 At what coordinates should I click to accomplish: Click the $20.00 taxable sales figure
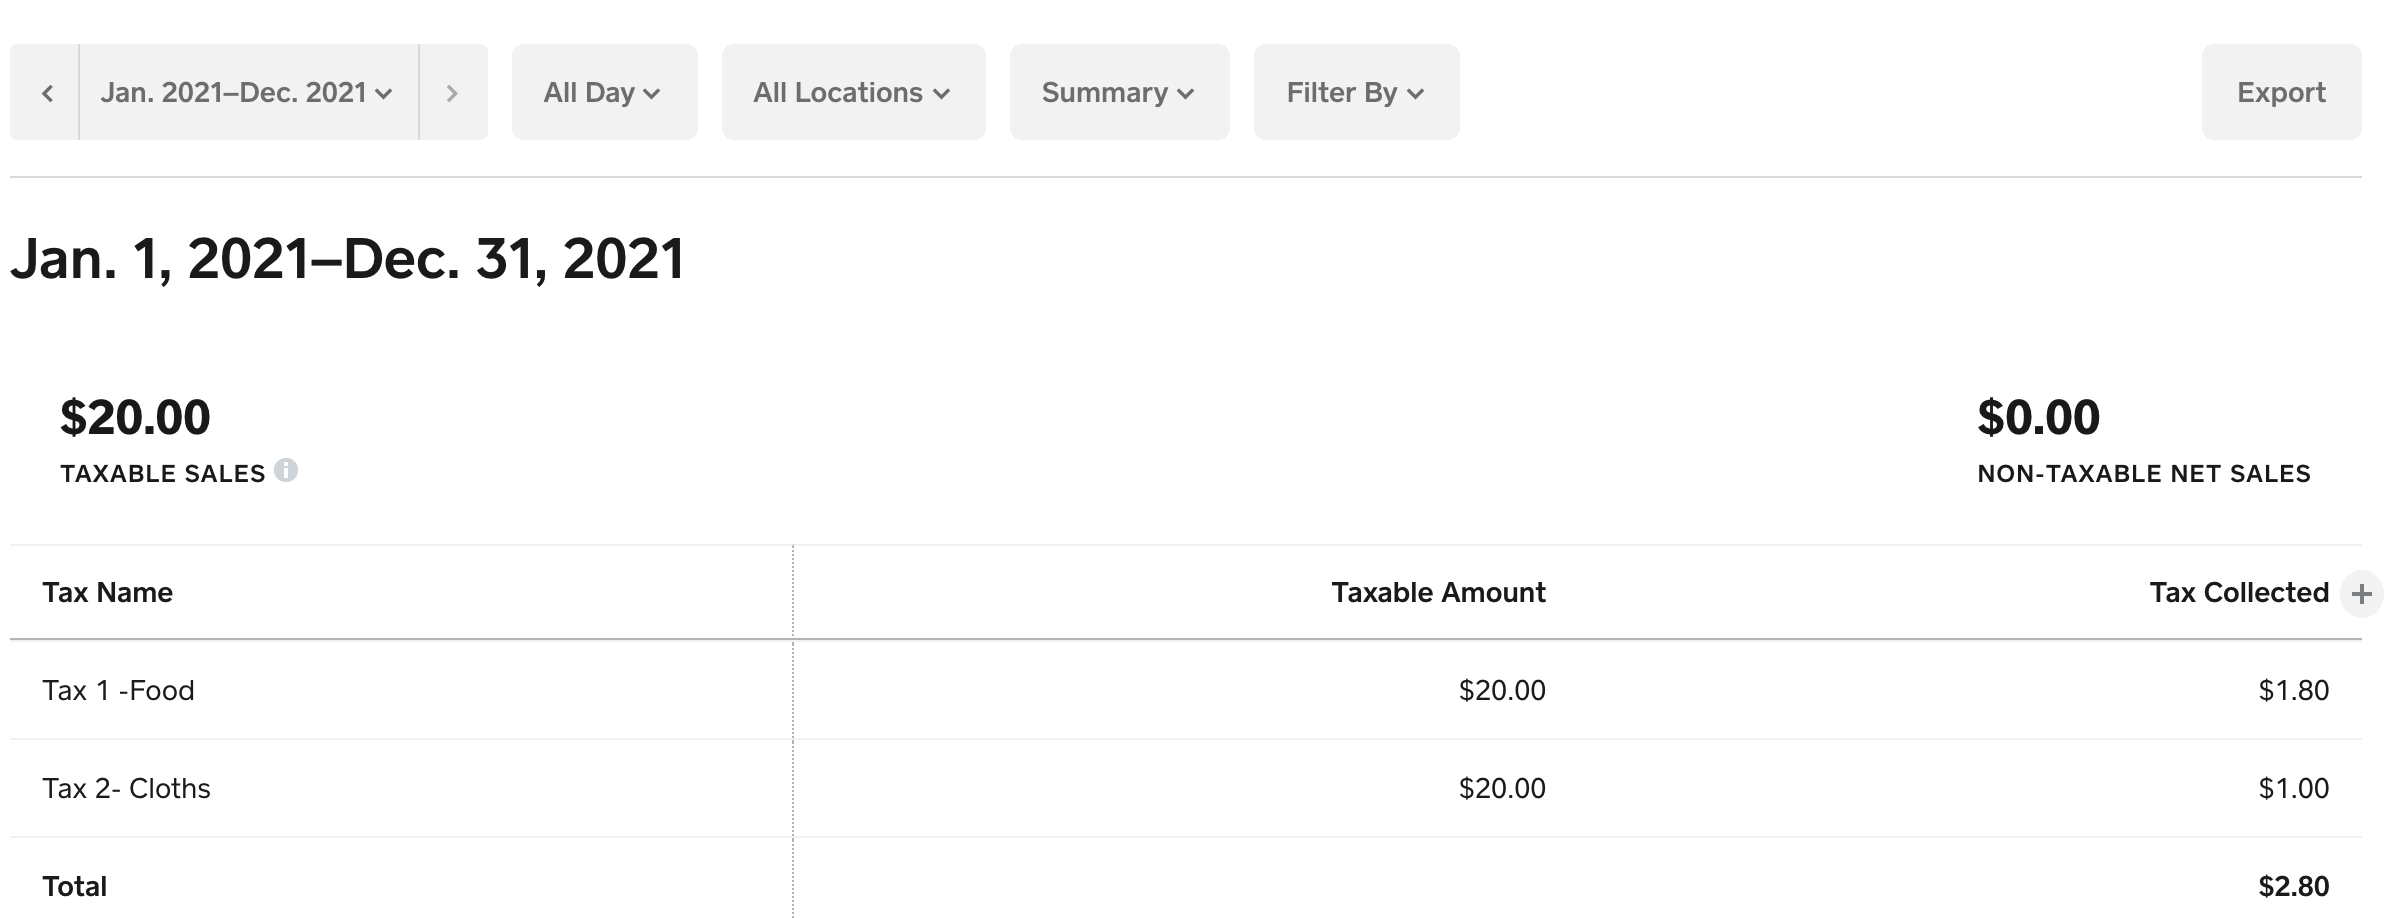pyautogui.click(x=135, y=418)
